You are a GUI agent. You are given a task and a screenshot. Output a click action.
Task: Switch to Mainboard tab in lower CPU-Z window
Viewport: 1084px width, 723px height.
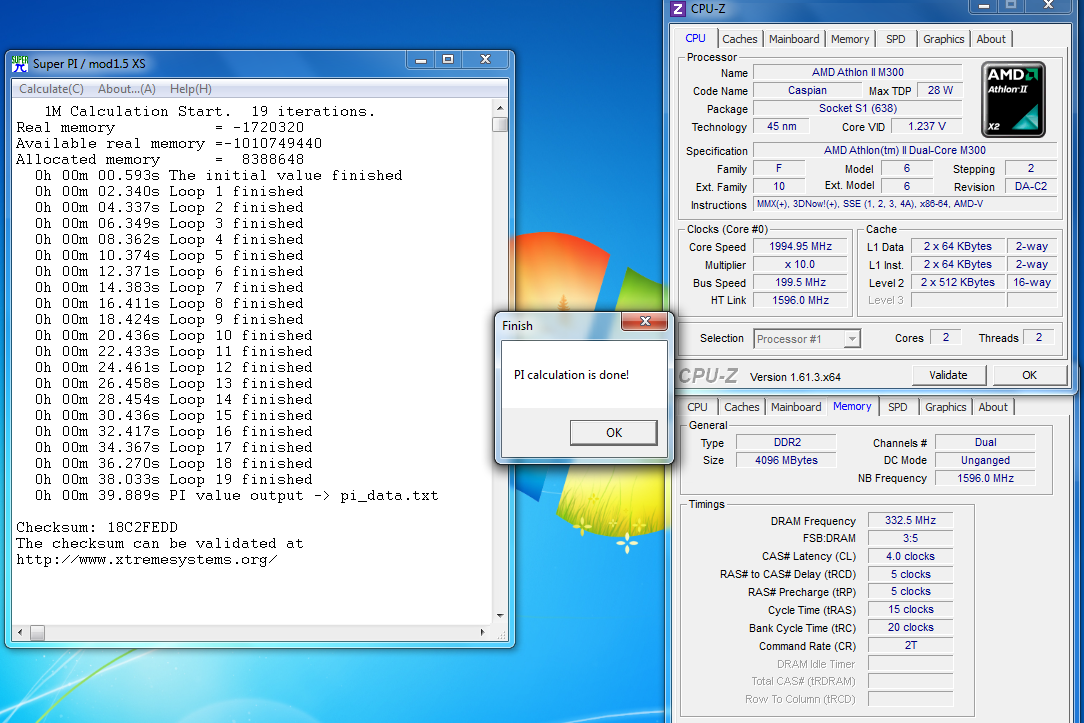[796, 407]
